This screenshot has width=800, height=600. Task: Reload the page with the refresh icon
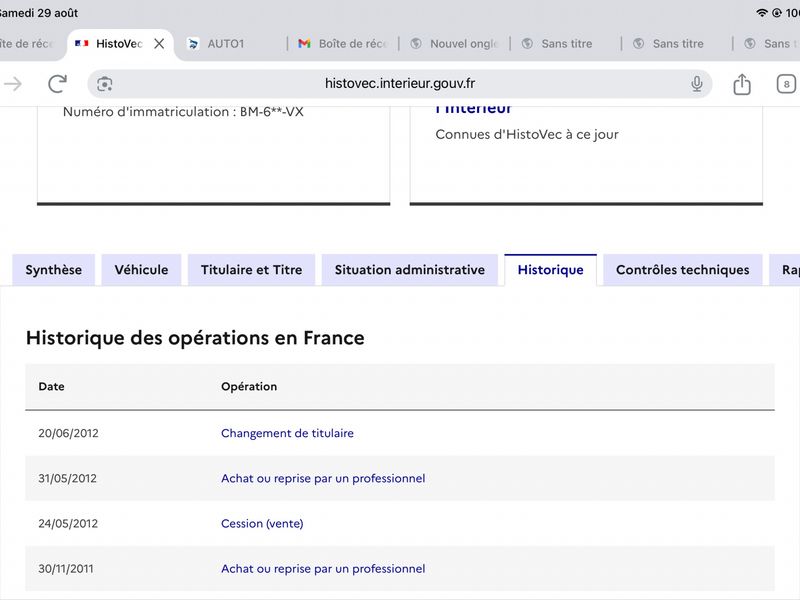click(x=57, y=84)
